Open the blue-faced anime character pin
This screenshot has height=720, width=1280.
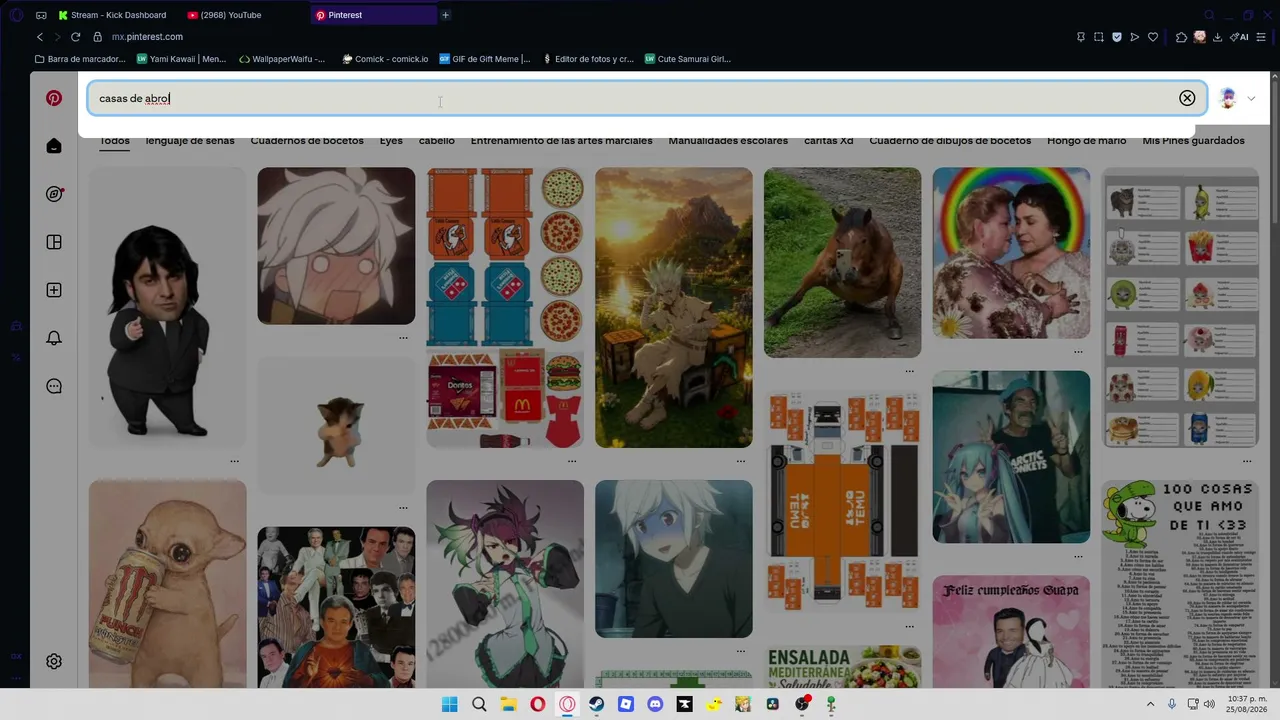(674, 559)
